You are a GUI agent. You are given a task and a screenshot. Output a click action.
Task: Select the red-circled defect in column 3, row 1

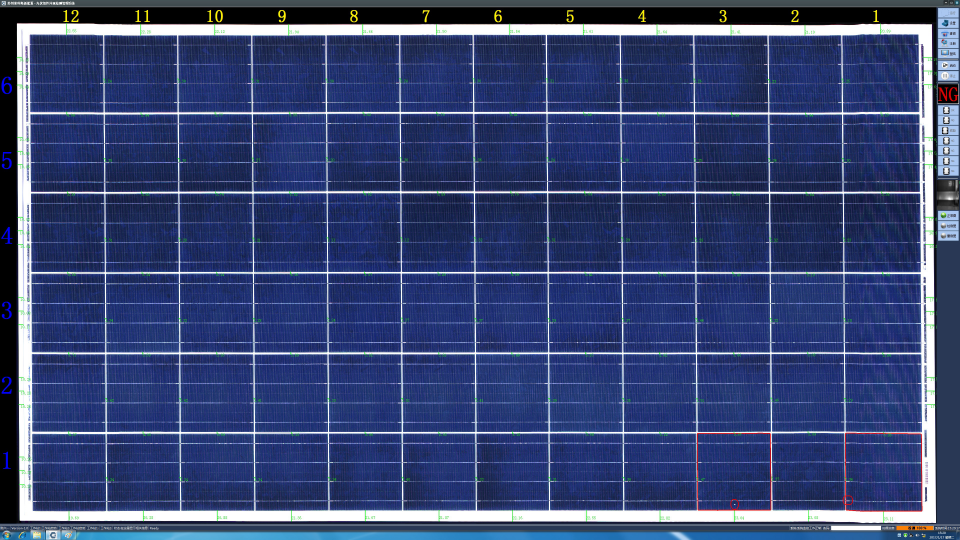coord(734,503)
